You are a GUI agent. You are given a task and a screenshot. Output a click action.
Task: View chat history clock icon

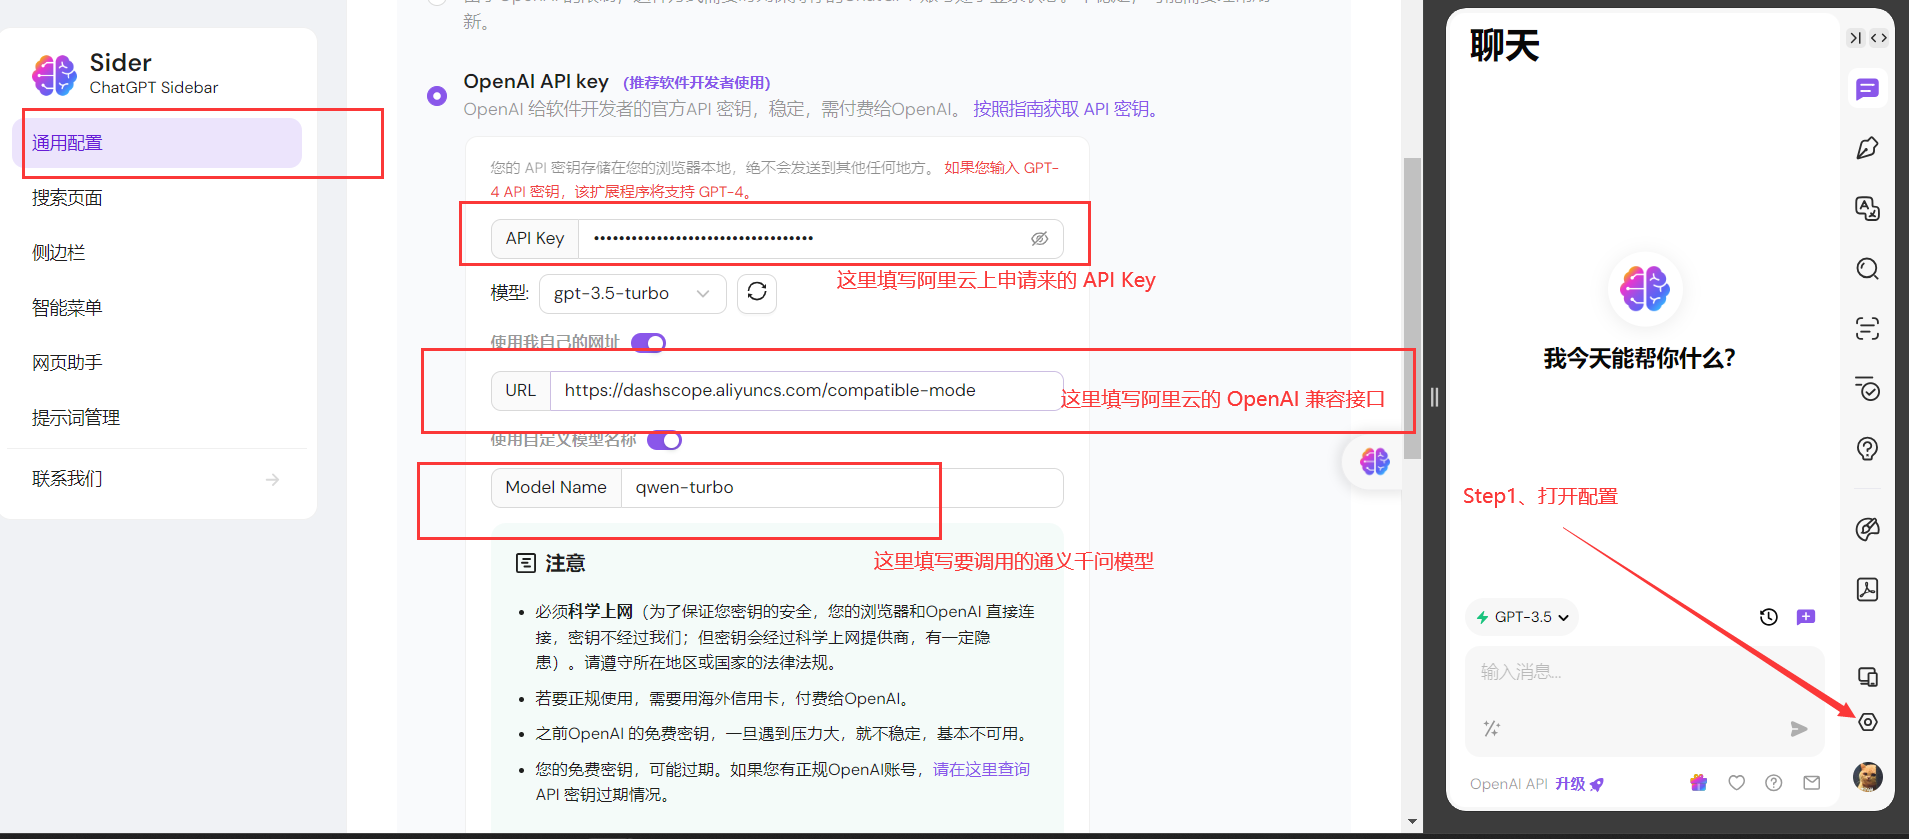[x=1769, y=617]
